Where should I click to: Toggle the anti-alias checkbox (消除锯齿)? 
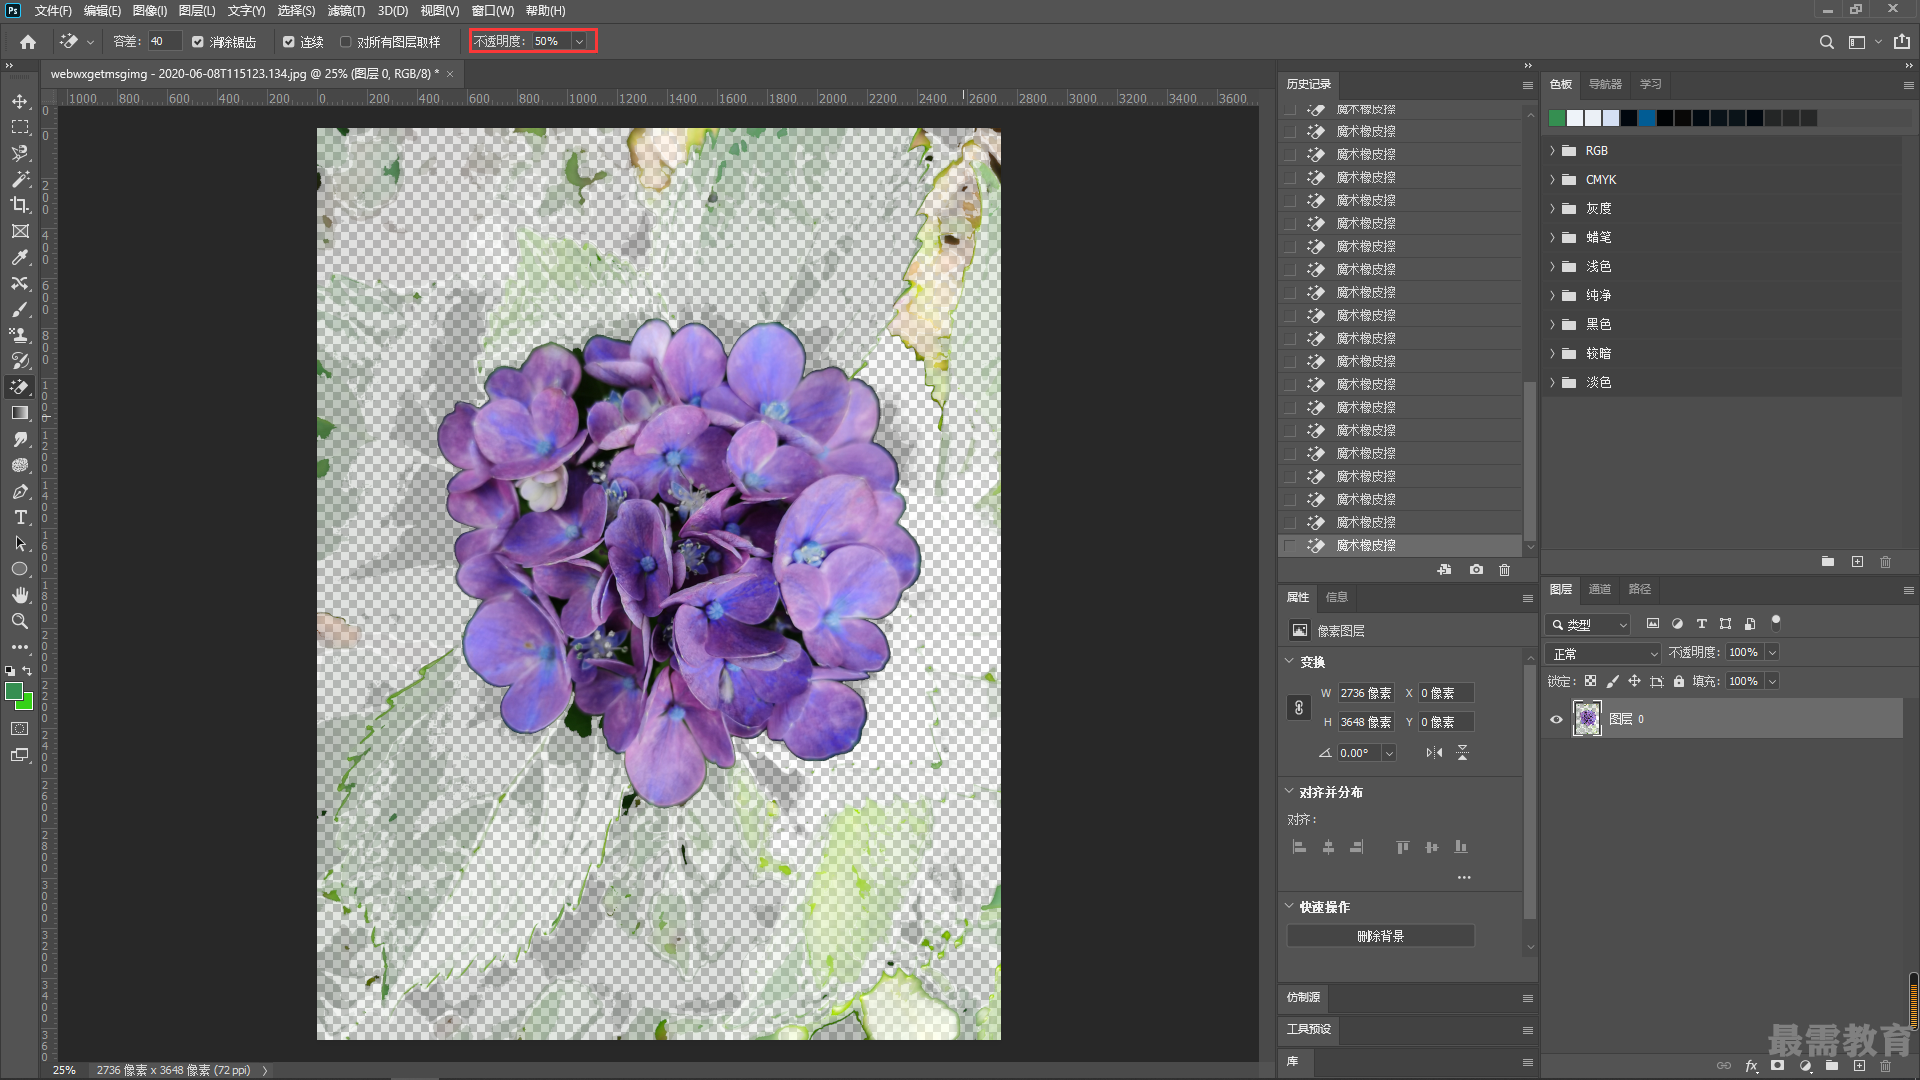(x=198, y=42)
